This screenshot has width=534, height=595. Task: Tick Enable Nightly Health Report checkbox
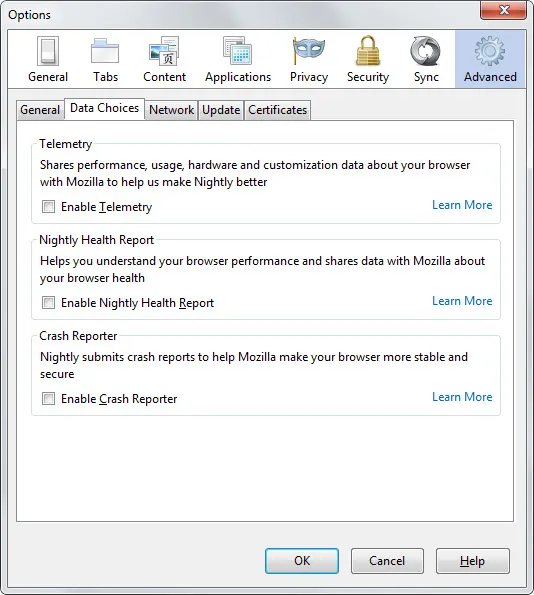click(x=48, y=303)
